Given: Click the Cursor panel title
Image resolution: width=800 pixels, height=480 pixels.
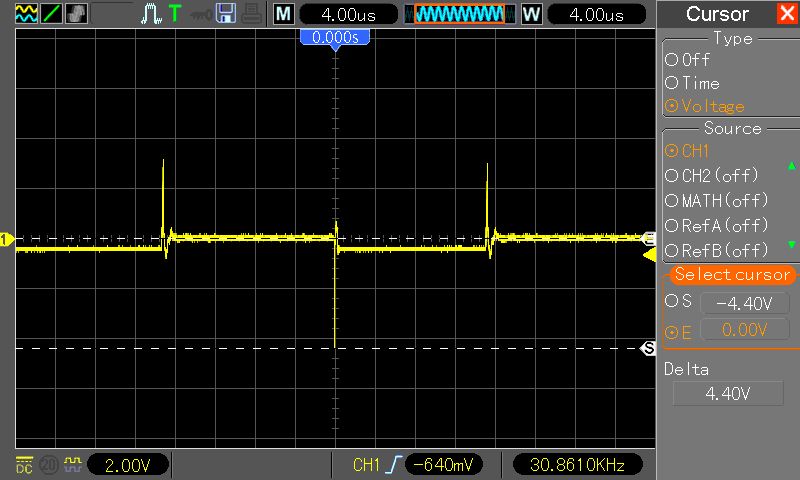Looking at the screenshot, I should click(717, 14).
